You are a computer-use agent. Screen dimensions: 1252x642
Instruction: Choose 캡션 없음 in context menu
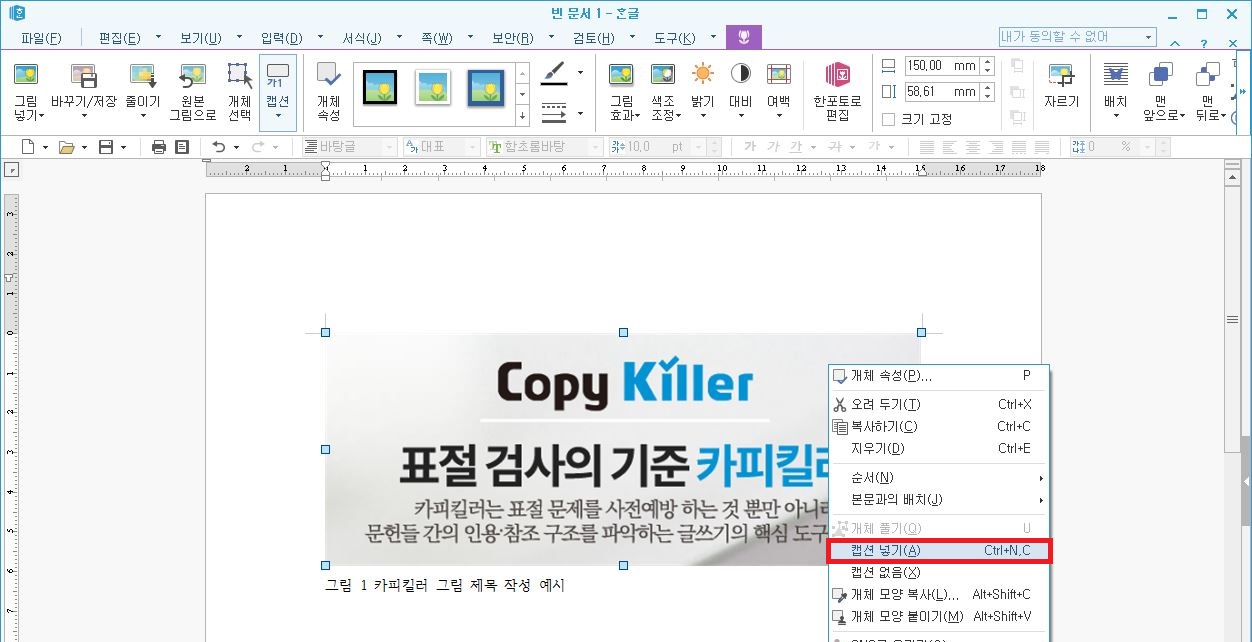(939, 572)
